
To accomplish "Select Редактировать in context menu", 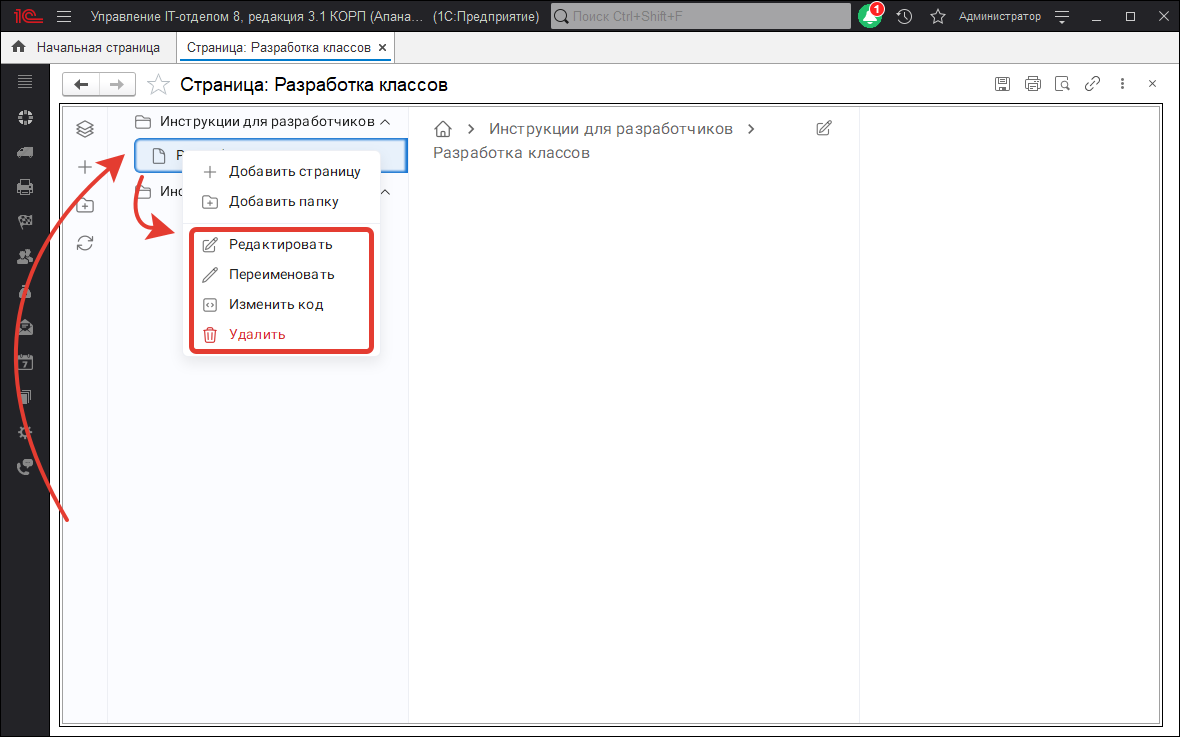I will [280, 244].
